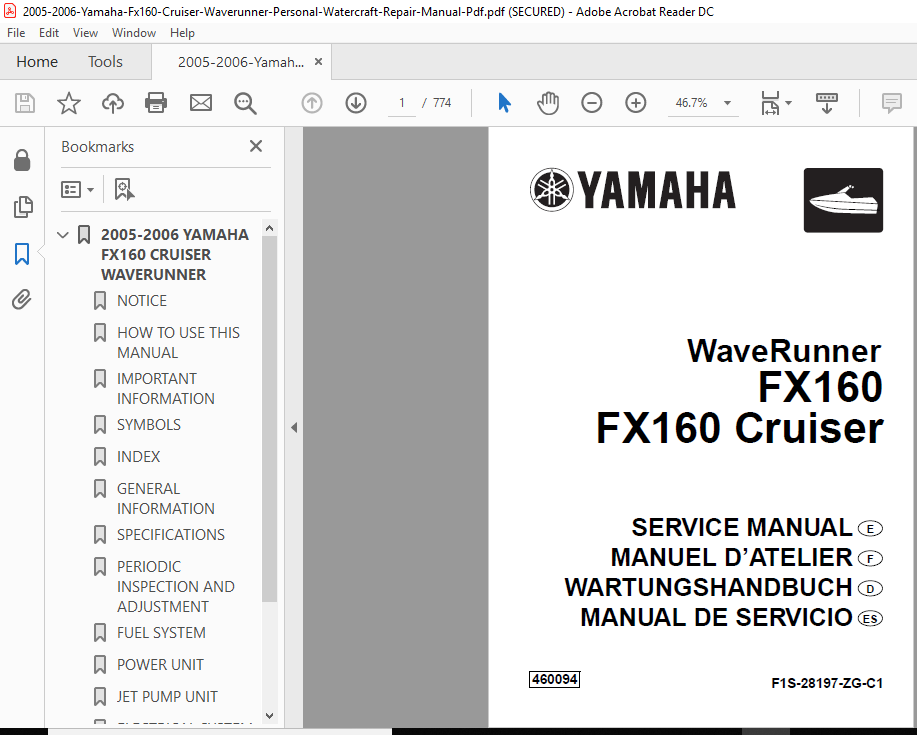The height and width of the screenshot is (735, 917).
Task: Click the Adobe PDF icon in title bar
Action: (9, 11)
